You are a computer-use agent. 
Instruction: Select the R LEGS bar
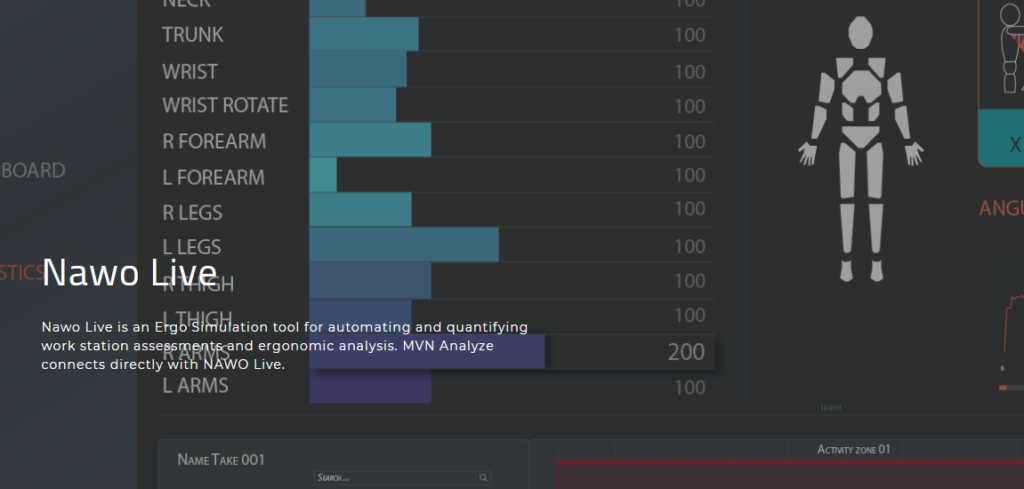click(x=360, y=210)
